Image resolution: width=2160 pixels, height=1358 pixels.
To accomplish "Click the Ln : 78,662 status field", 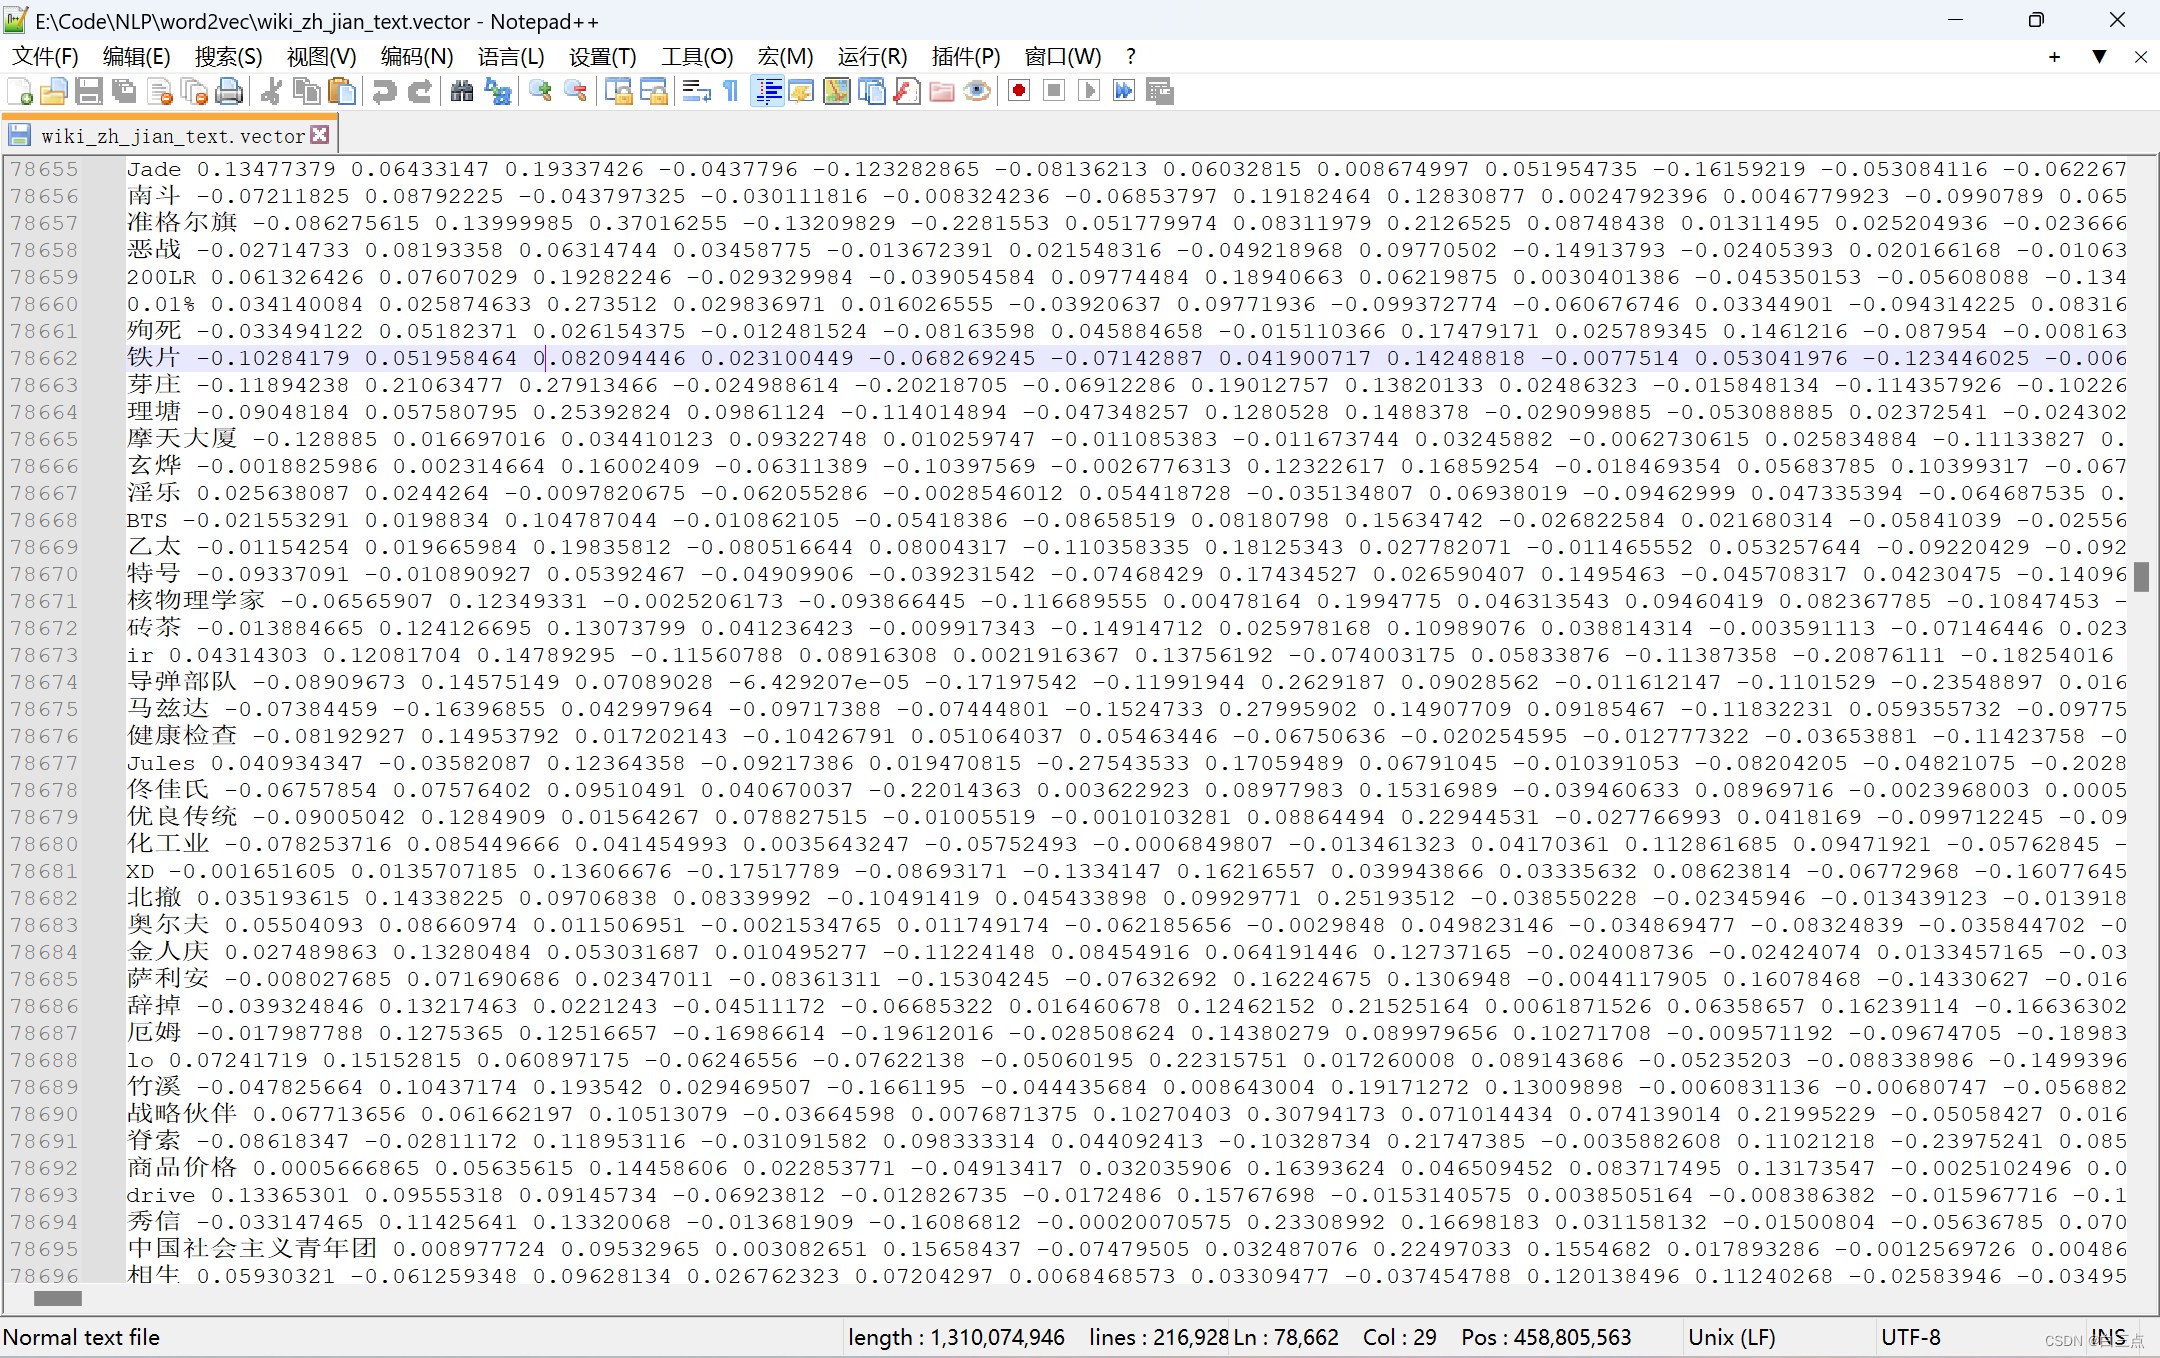I will pos(1286,1337).
